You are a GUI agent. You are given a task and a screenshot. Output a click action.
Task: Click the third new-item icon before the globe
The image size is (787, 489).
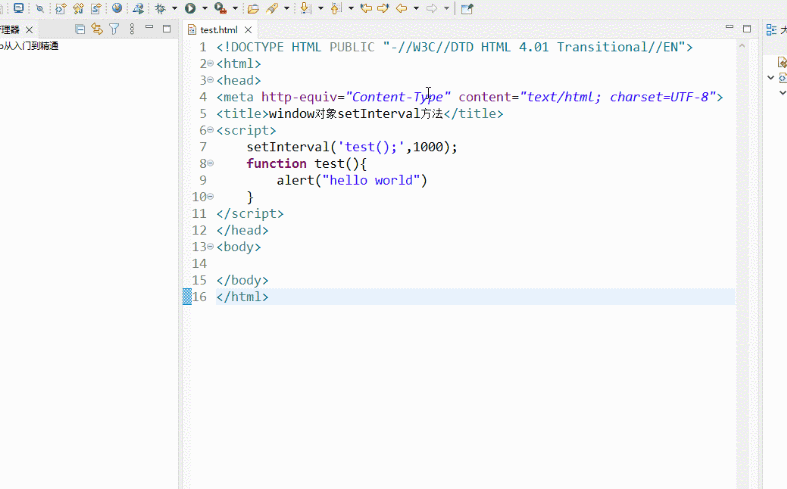click(x=96, y=9)
